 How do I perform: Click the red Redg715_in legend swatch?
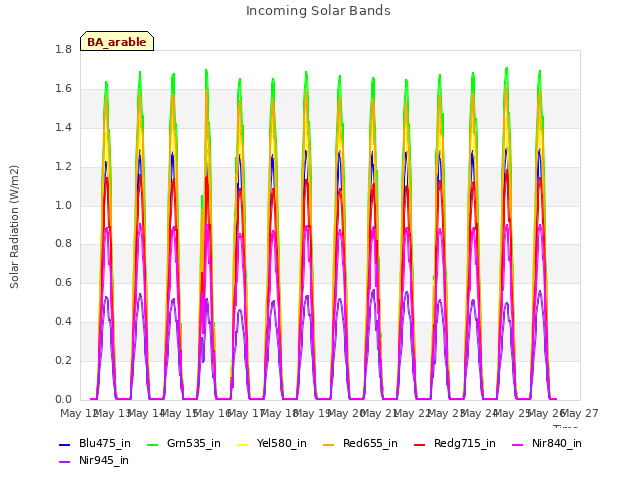(x=420, y=444)
